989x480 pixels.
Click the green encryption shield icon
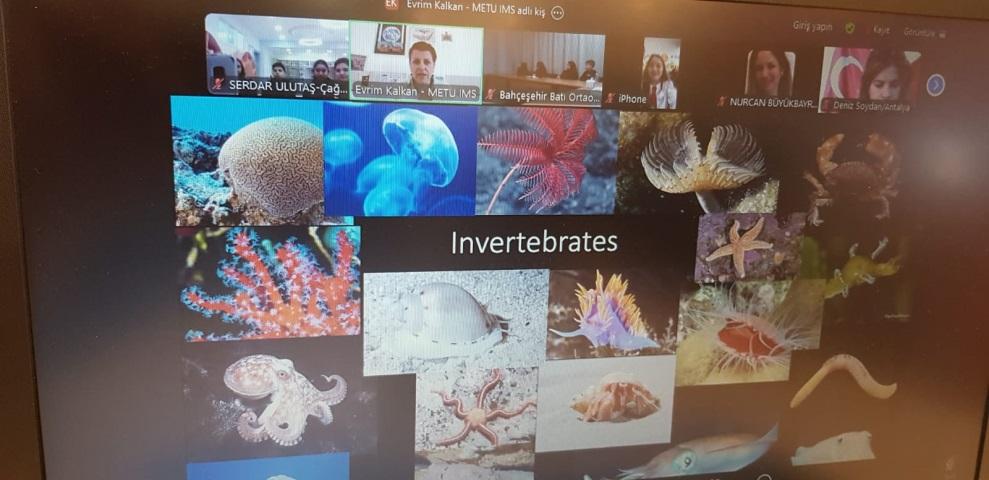[x=850, y=28]
